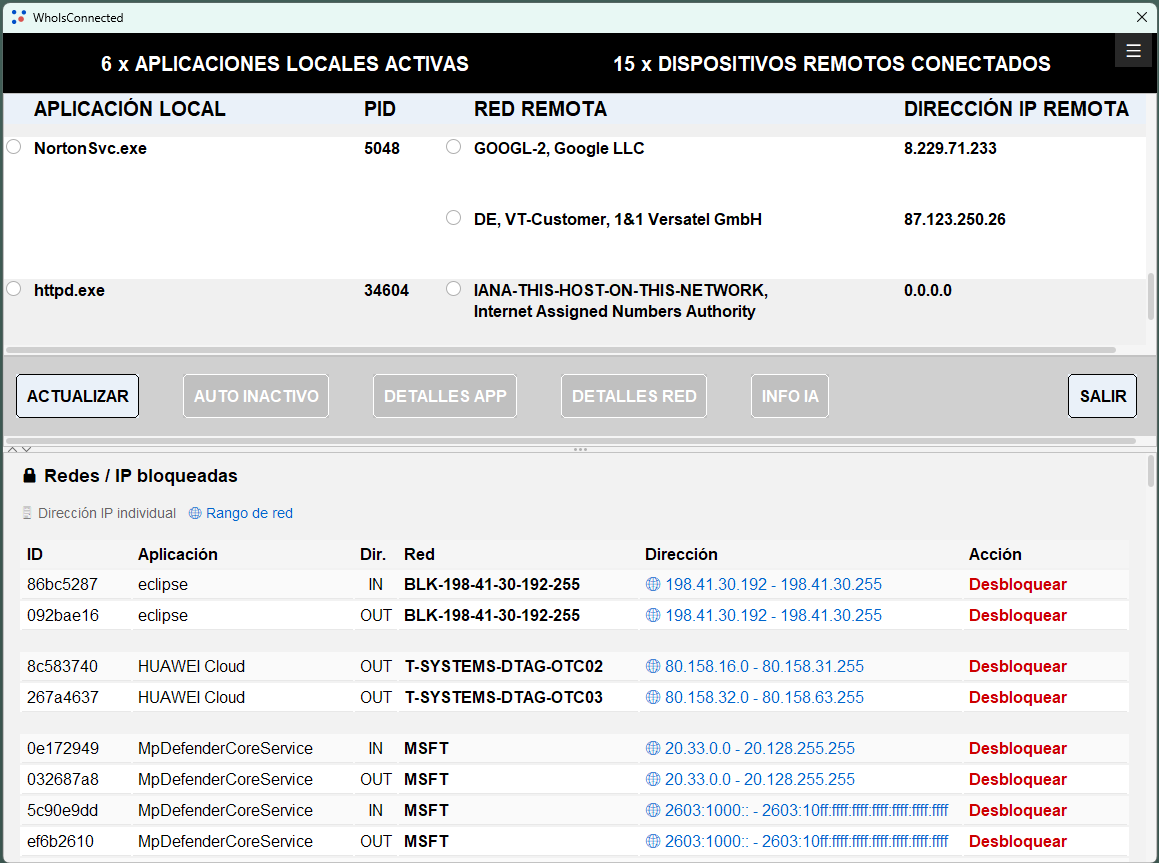The width and height of the screenshot is (1159, 863).
Task: Open DETALLES RED
Action: pyautogui.click(x=634, y=396)
